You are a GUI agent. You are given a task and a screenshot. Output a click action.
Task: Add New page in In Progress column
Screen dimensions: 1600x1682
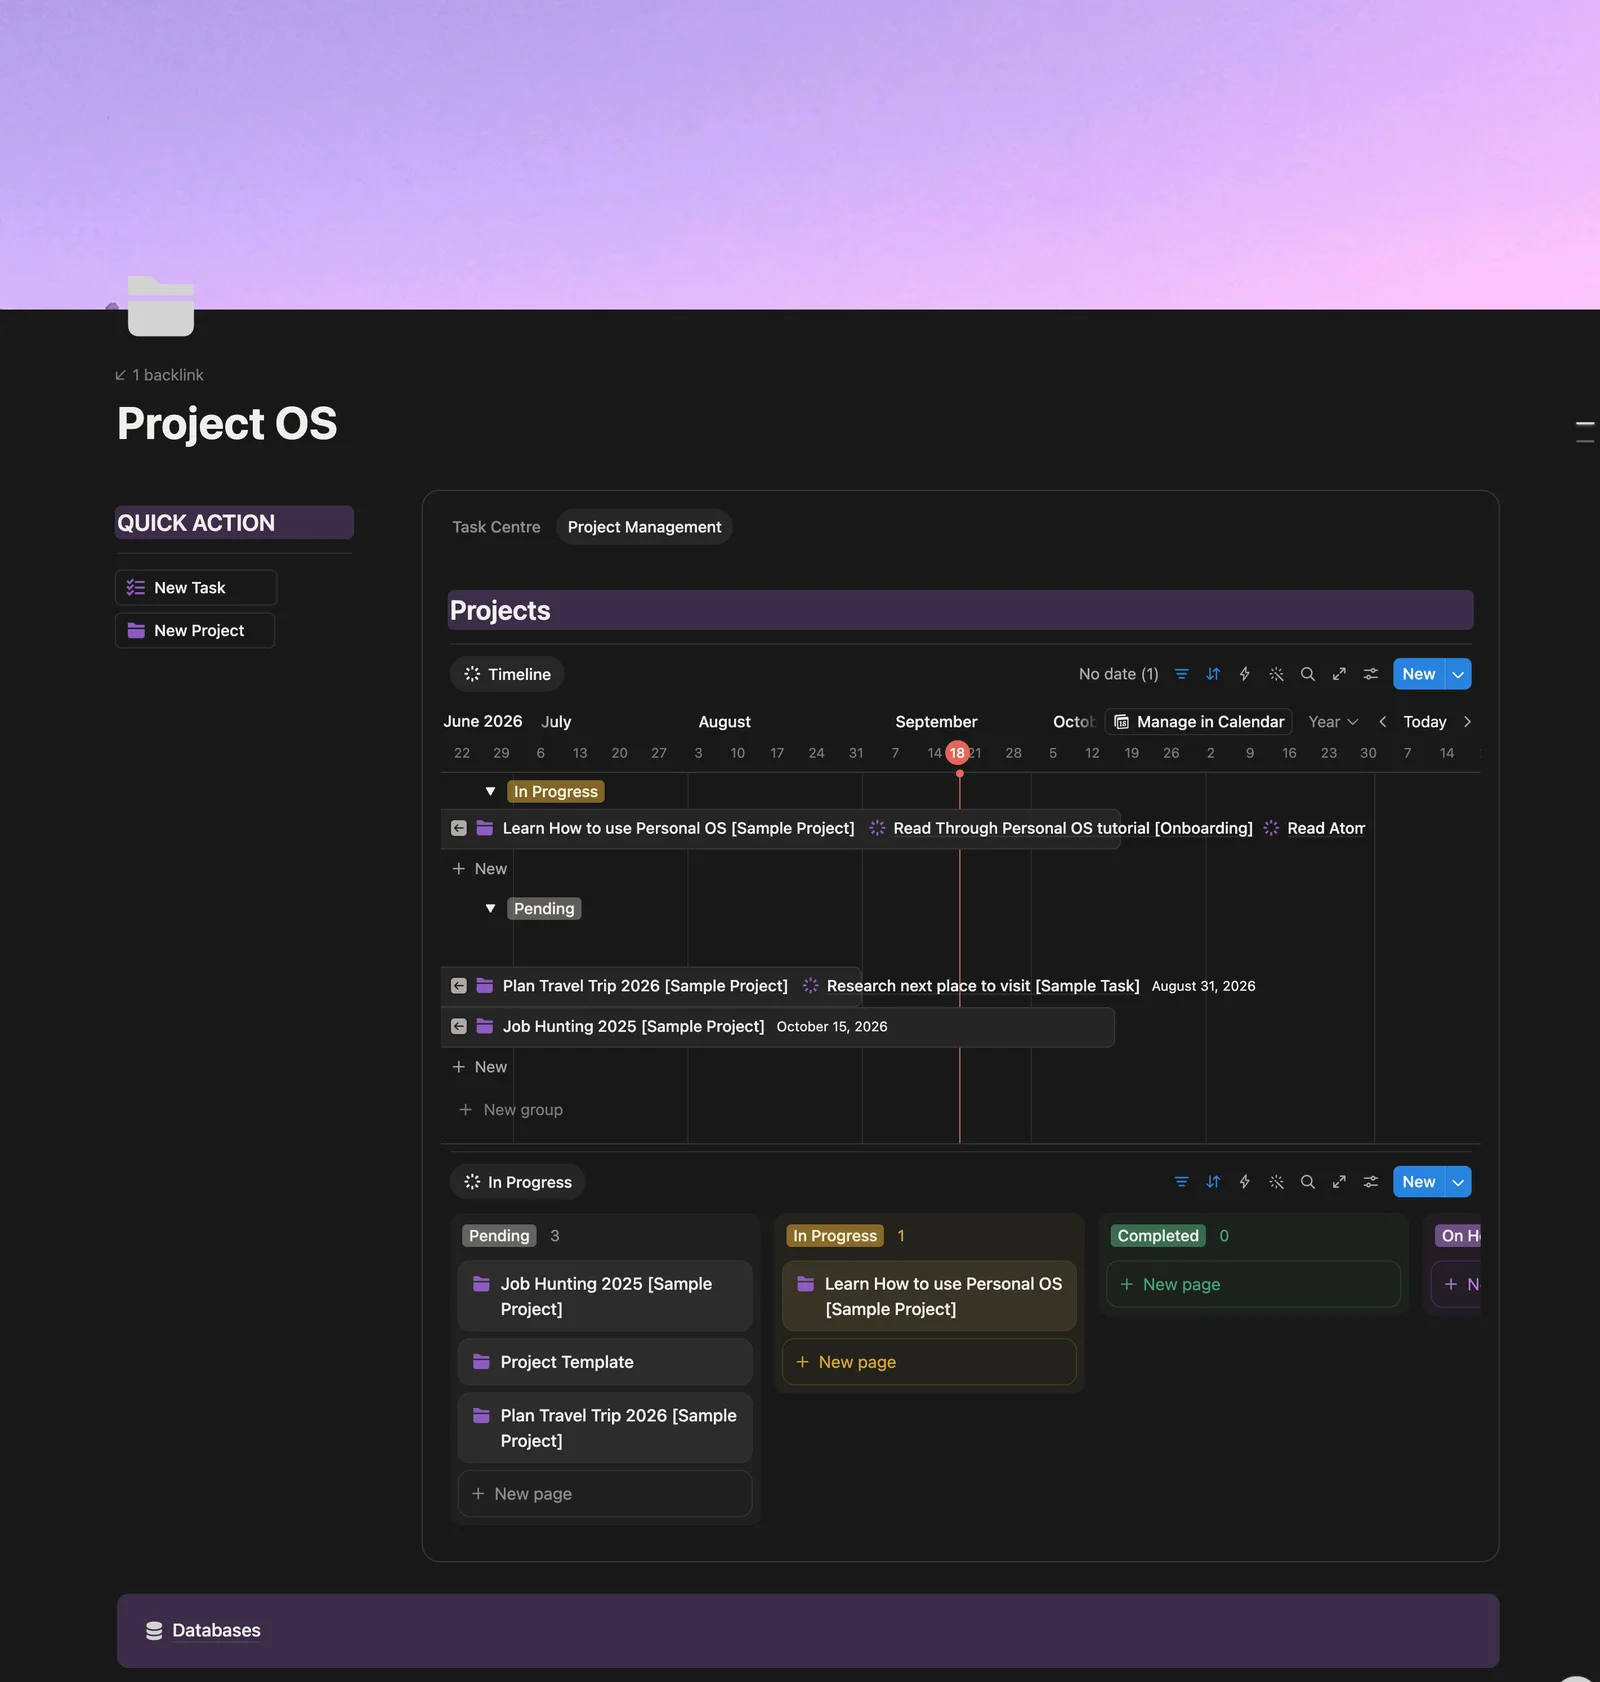[x=929, y=1362]
